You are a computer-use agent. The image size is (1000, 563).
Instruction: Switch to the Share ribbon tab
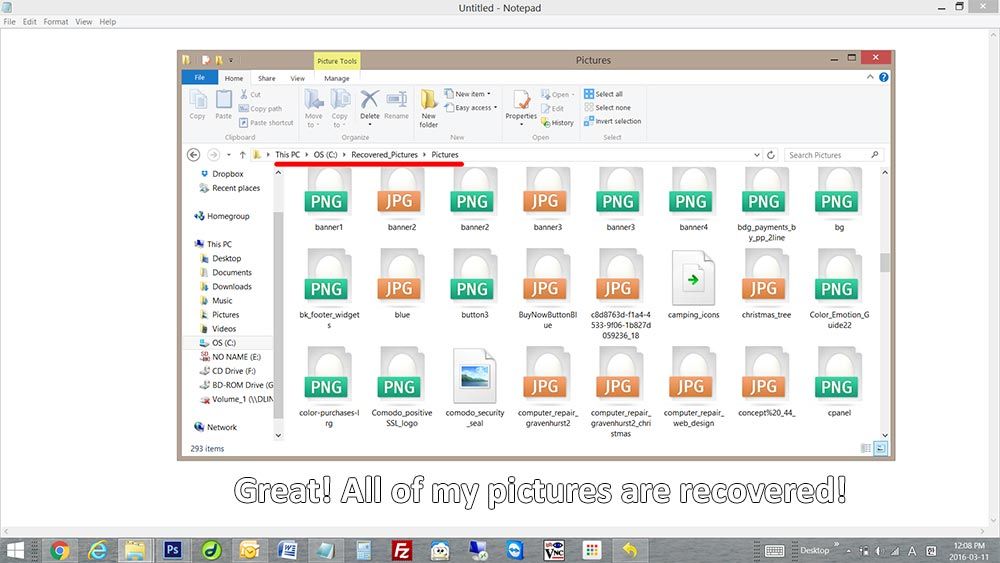tap(267, 78)
